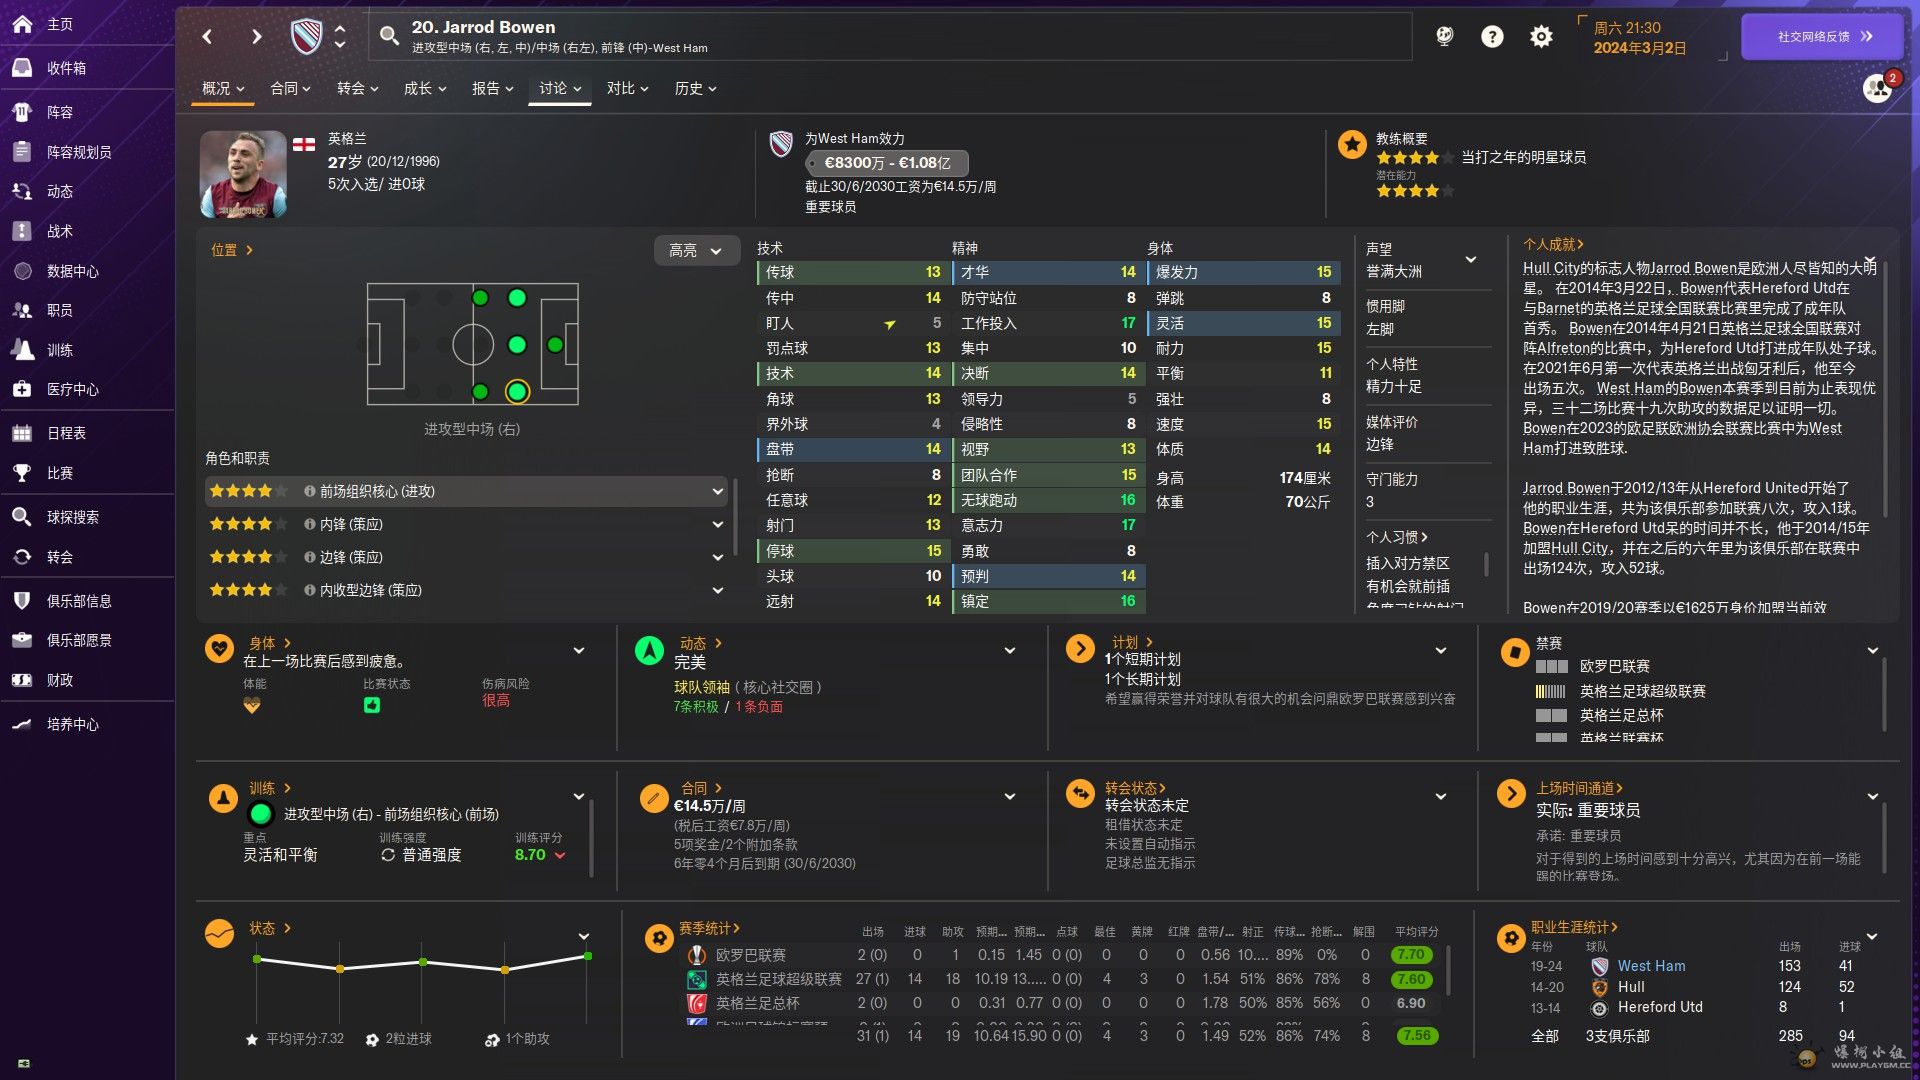Open the 职员 staff sidebar icon
Screen dimensions: 1920x1080
click(22, 310)
